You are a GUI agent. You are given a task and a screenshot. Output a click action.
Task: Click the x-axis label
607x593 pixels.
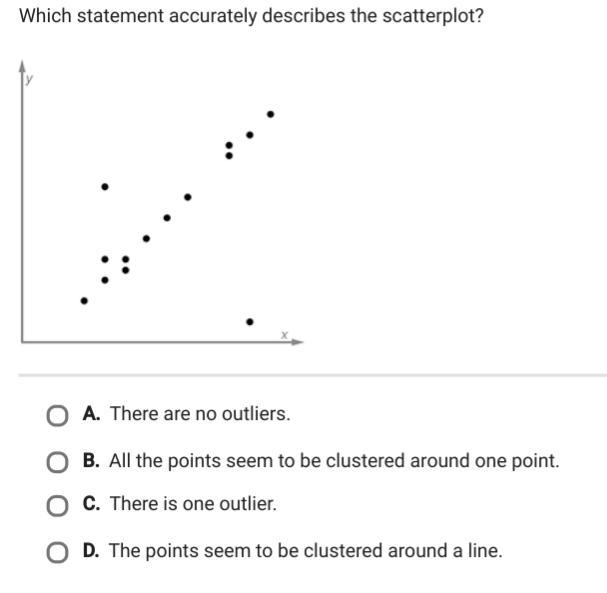pos(284,334)
